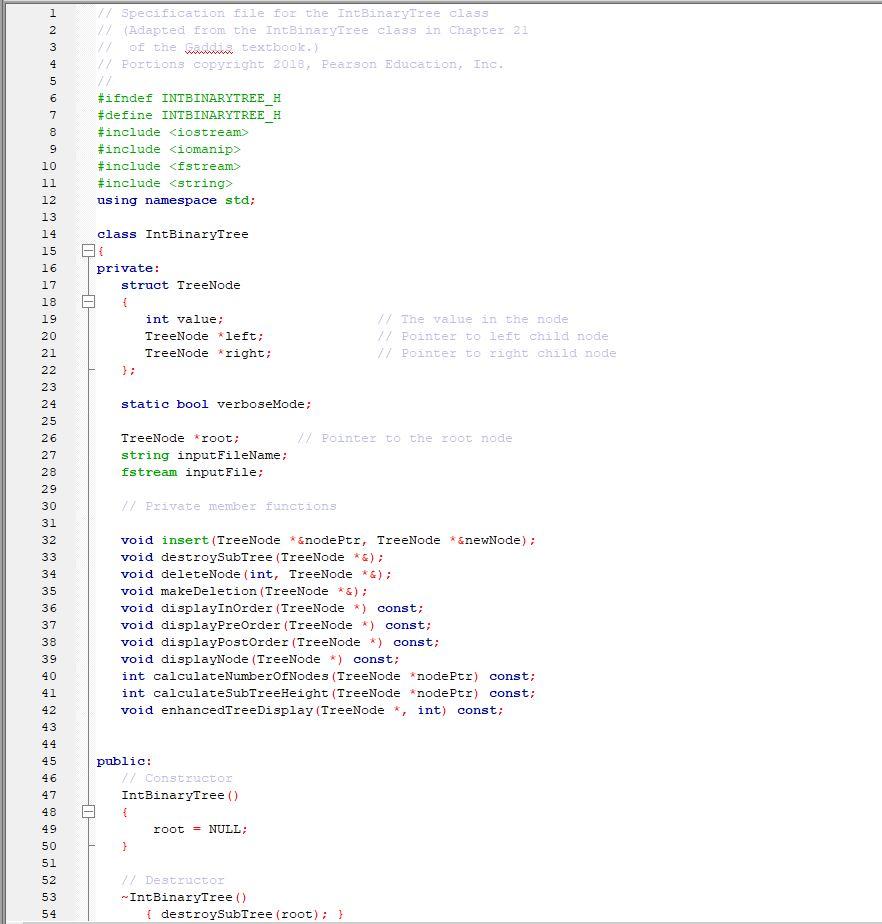
Task: Select line number 32
Action: [47, 540]
